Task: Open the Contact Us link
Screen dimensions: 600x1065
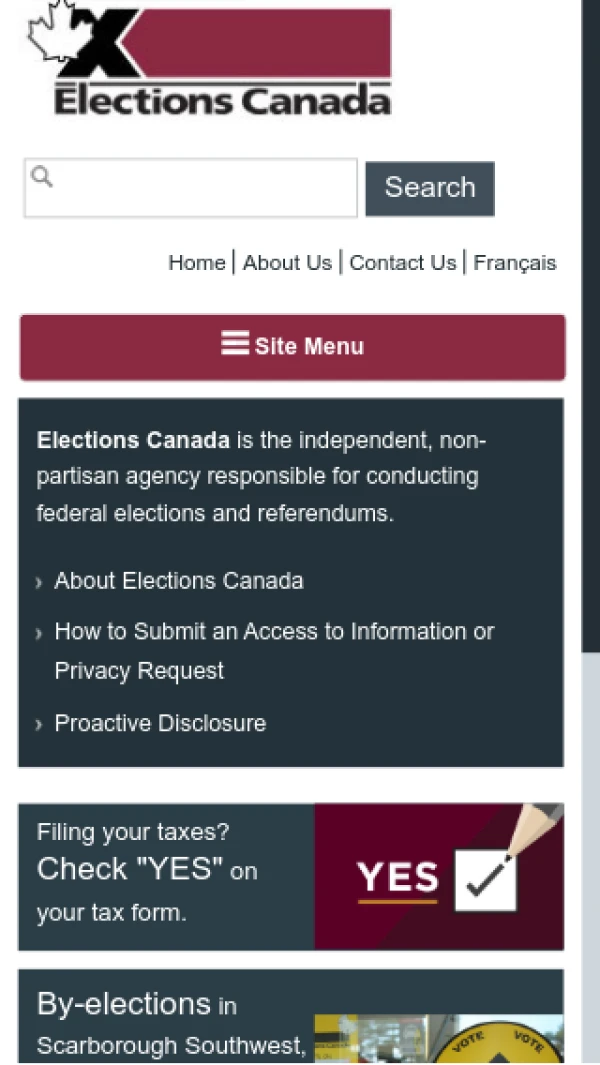Action: coord(402,263)
